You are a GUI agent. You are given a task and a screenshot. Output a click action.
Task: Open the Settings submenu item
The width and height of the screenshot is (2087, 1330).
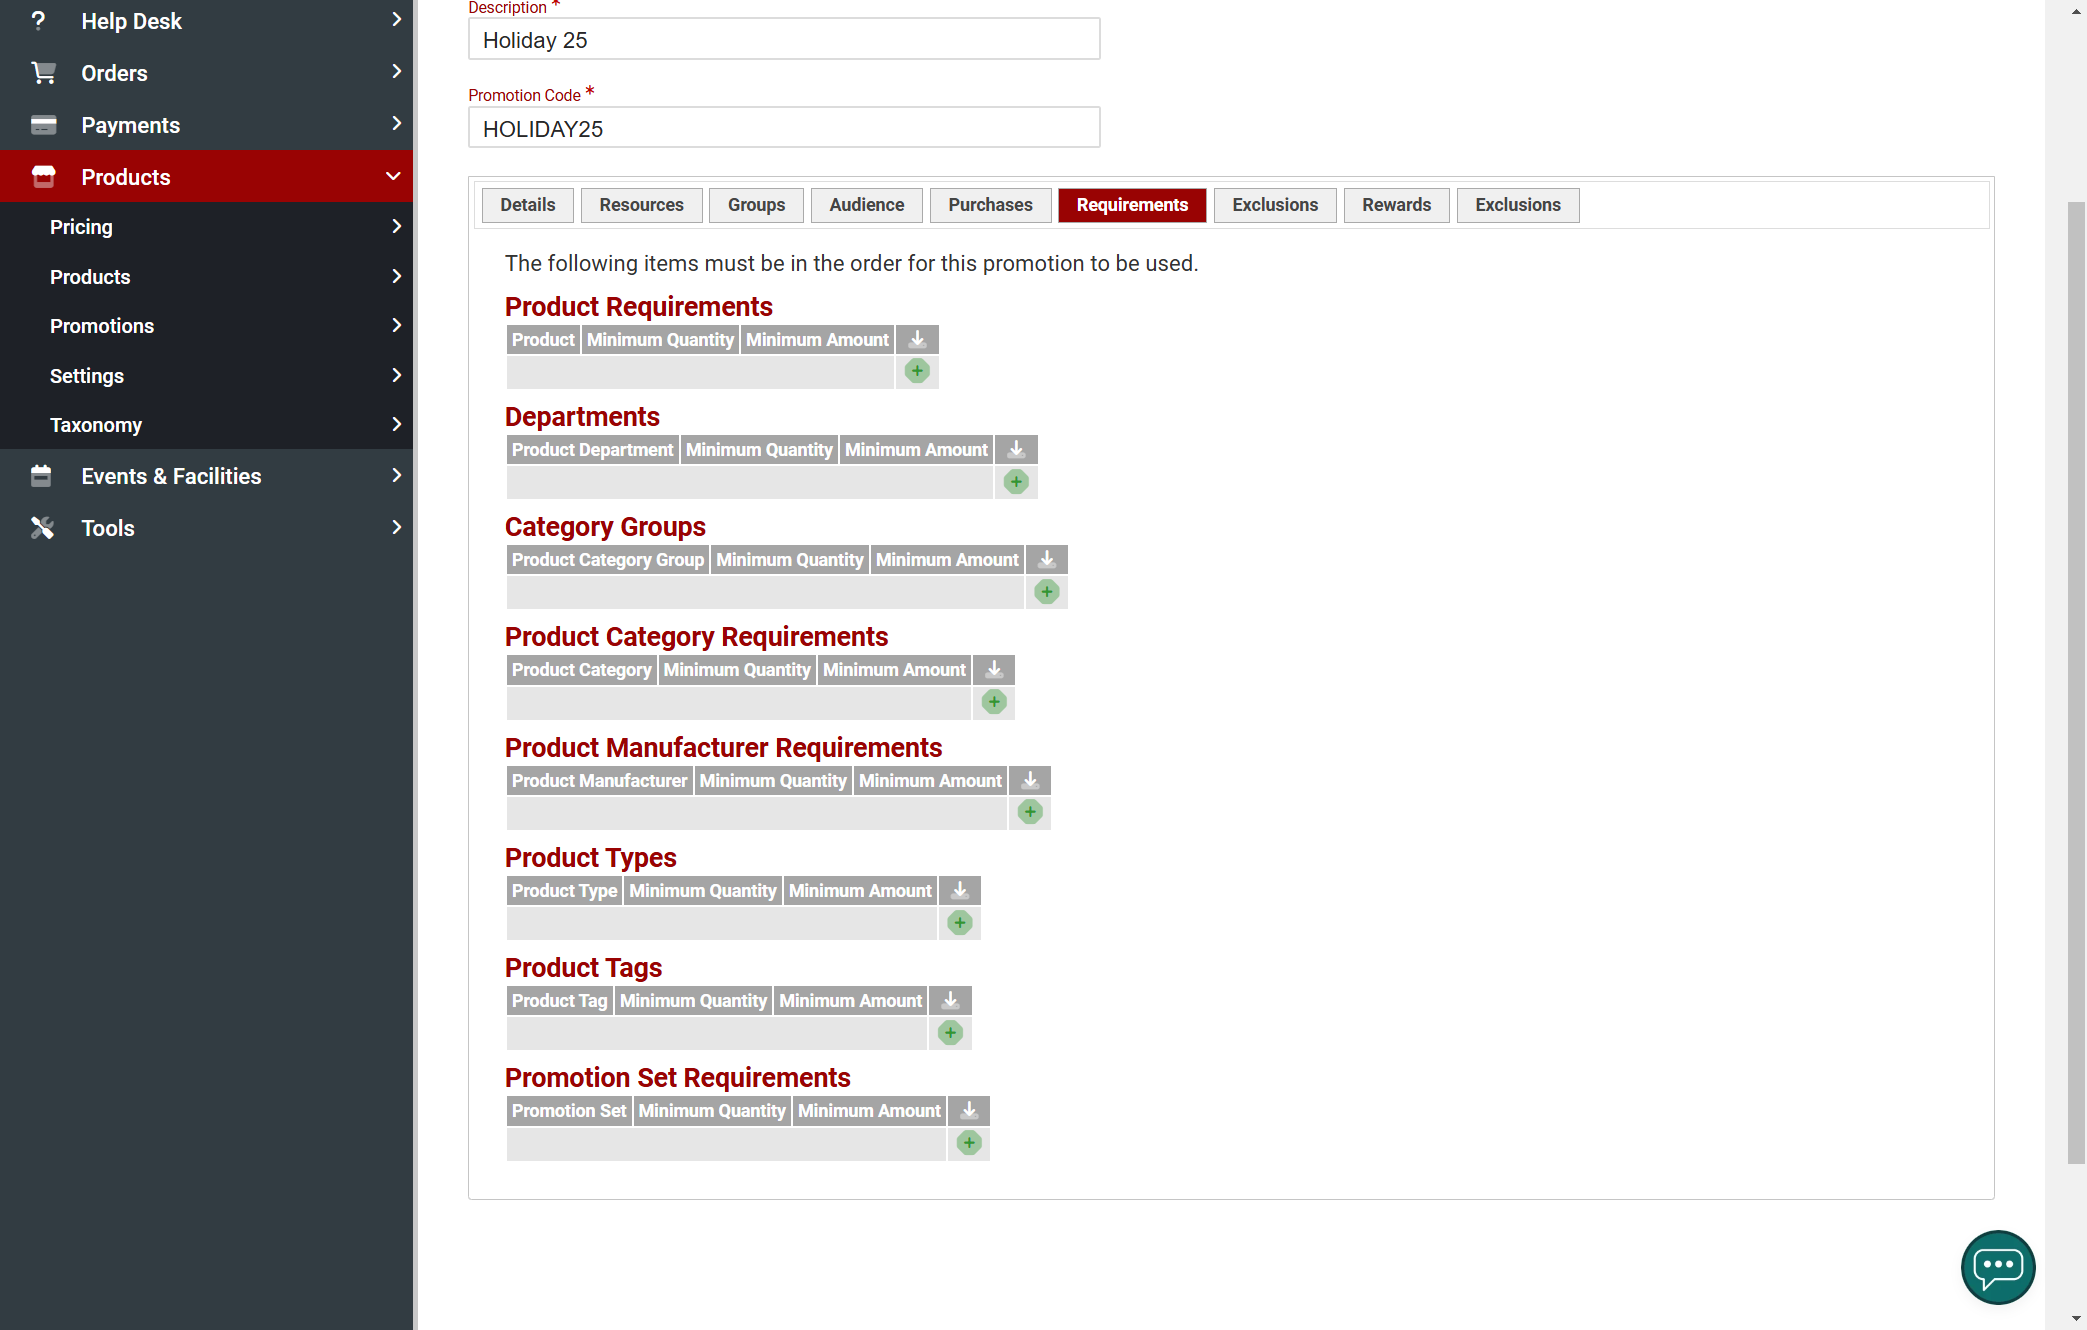click(206, 376)
